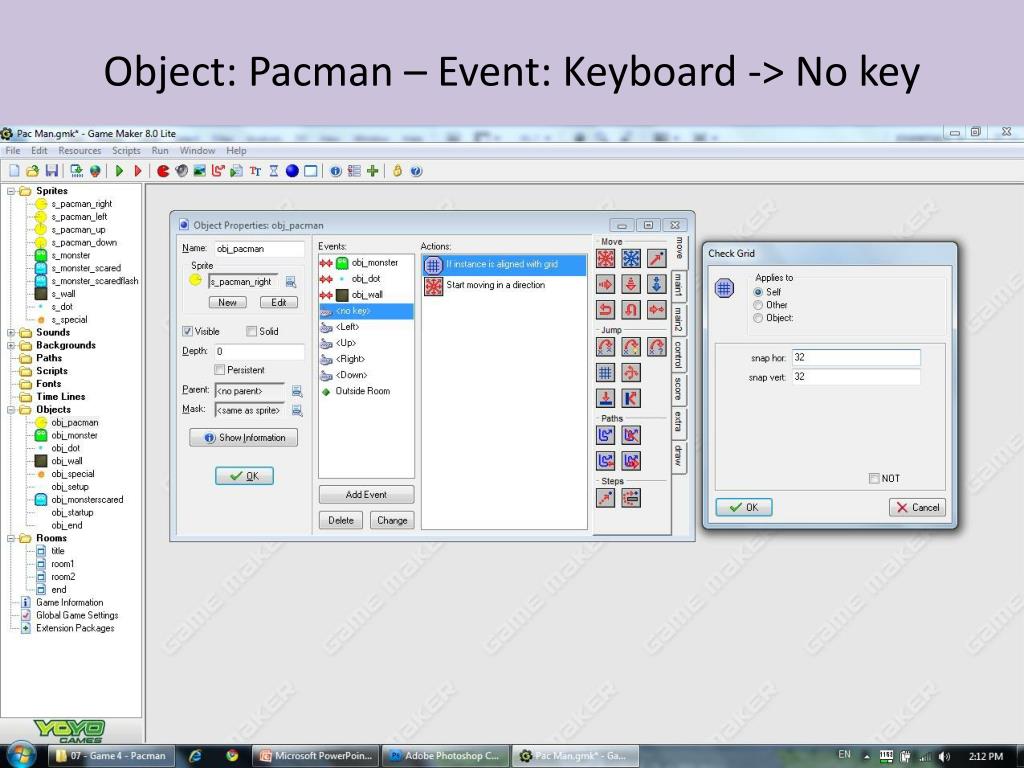Open the Parent selection menu button

[x=296, y=391]
